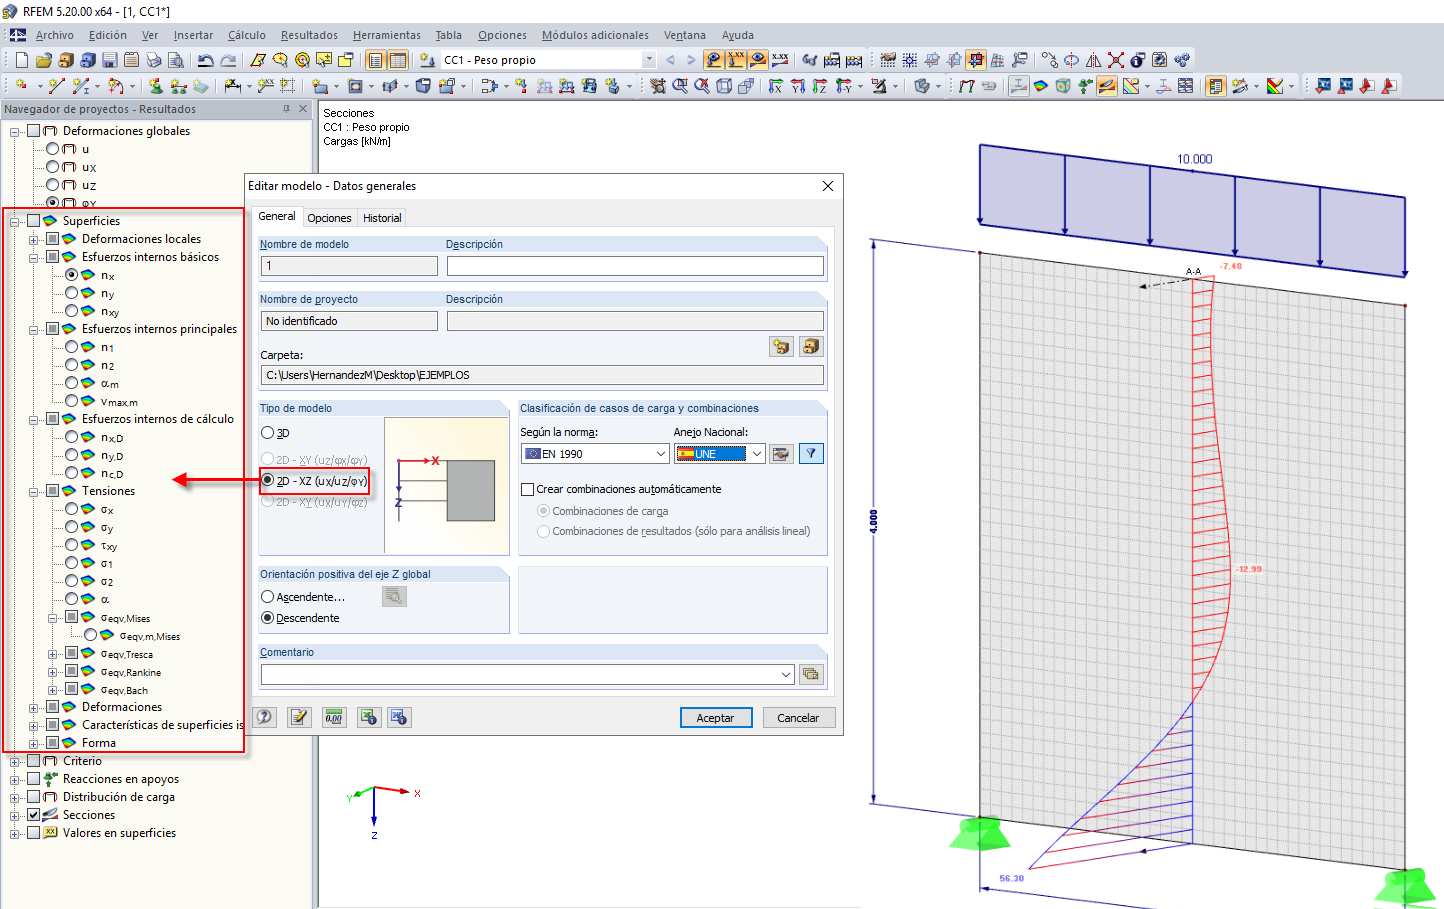Expand the Criterio tree node

pyautogui.click(x=15, y=761)
